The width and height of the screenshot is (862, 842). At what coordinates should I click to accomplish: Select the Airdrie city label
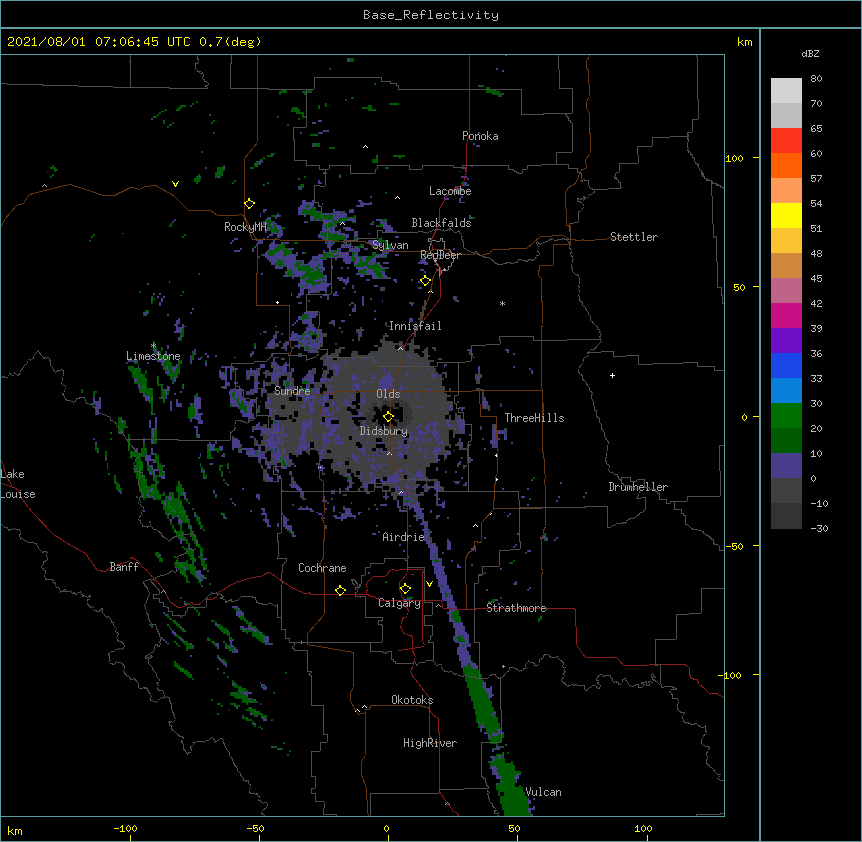(403, 537)
